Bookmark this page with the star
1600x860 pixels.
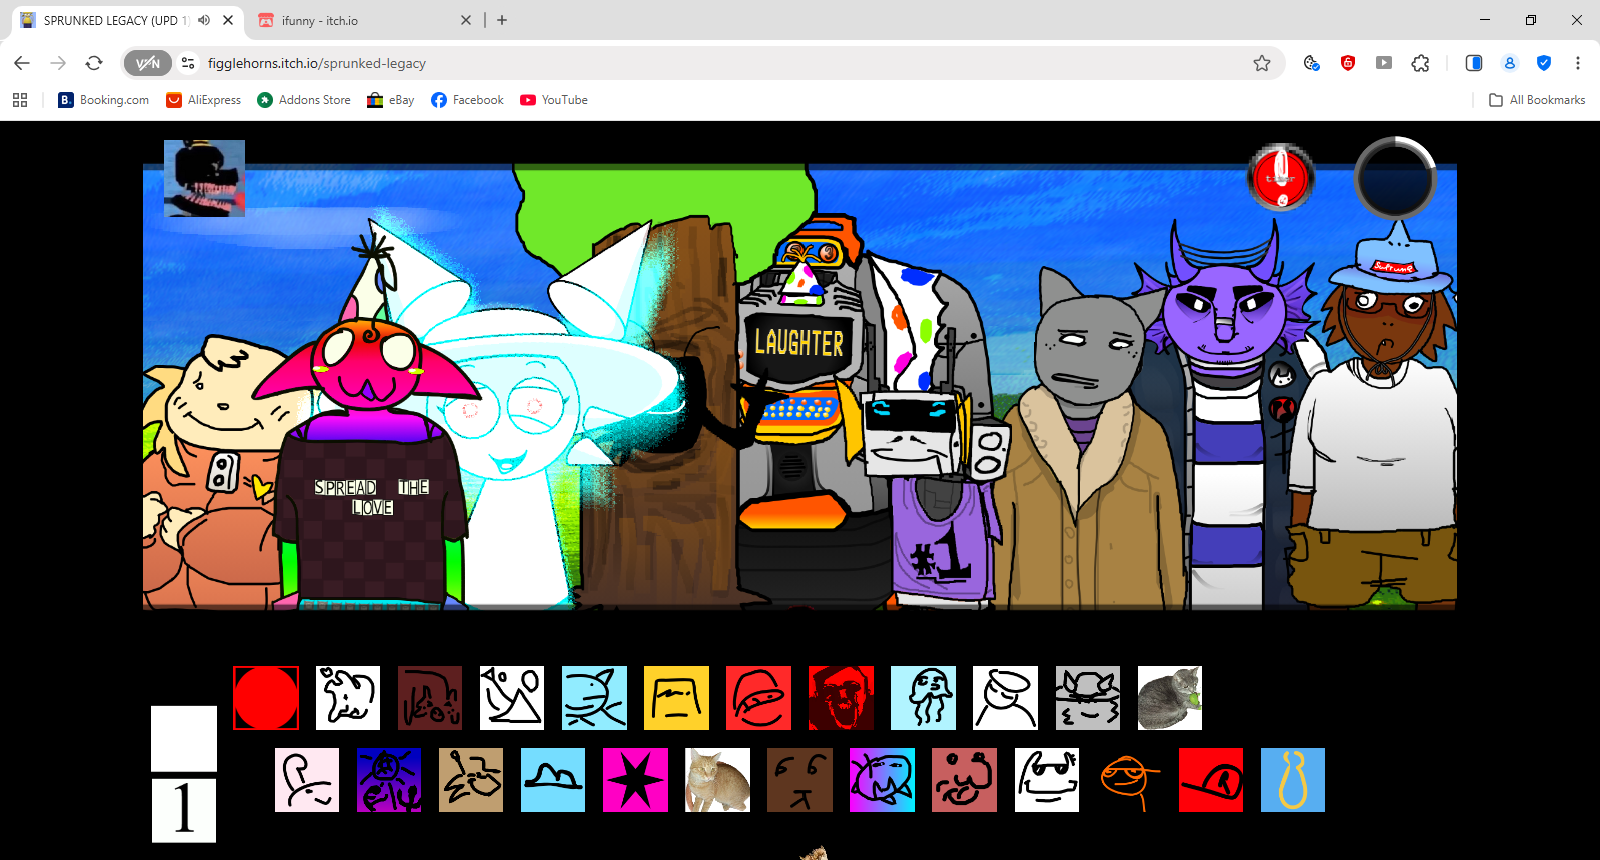point(1262,63)
